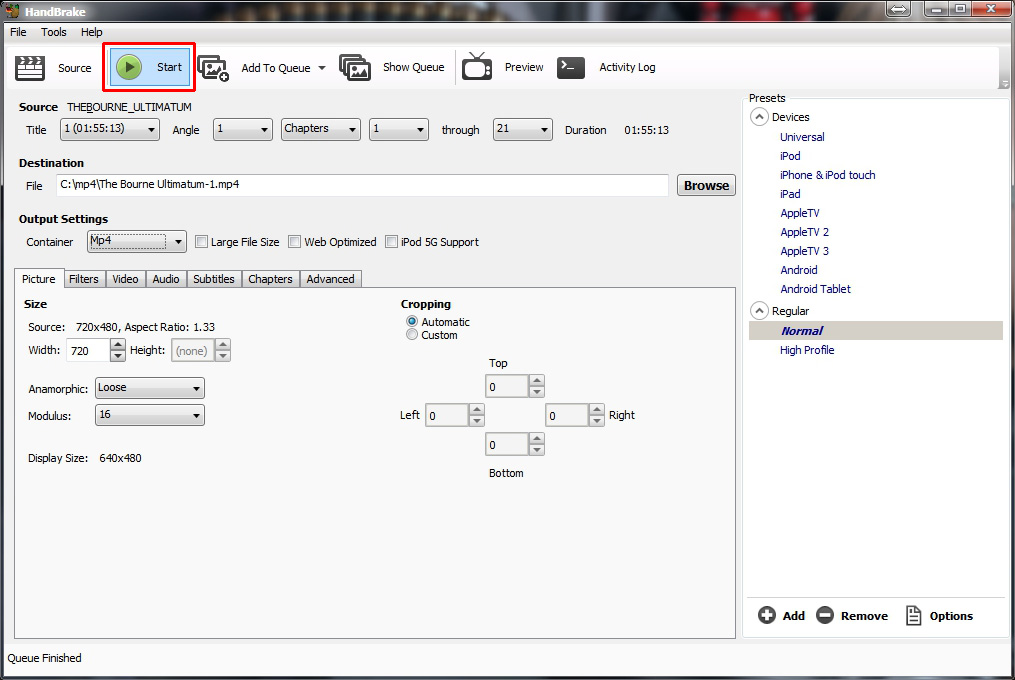Screen dimensions: 1015x680
Task: Select the High Profile preset
Action: tap(807, 350)
